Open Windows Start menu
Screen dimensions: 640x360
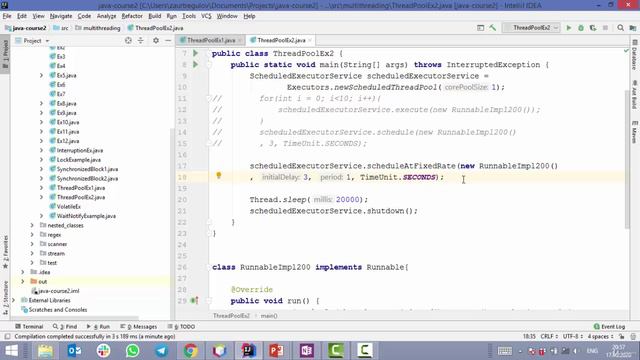pyautogui.click(x=11, y=351)
